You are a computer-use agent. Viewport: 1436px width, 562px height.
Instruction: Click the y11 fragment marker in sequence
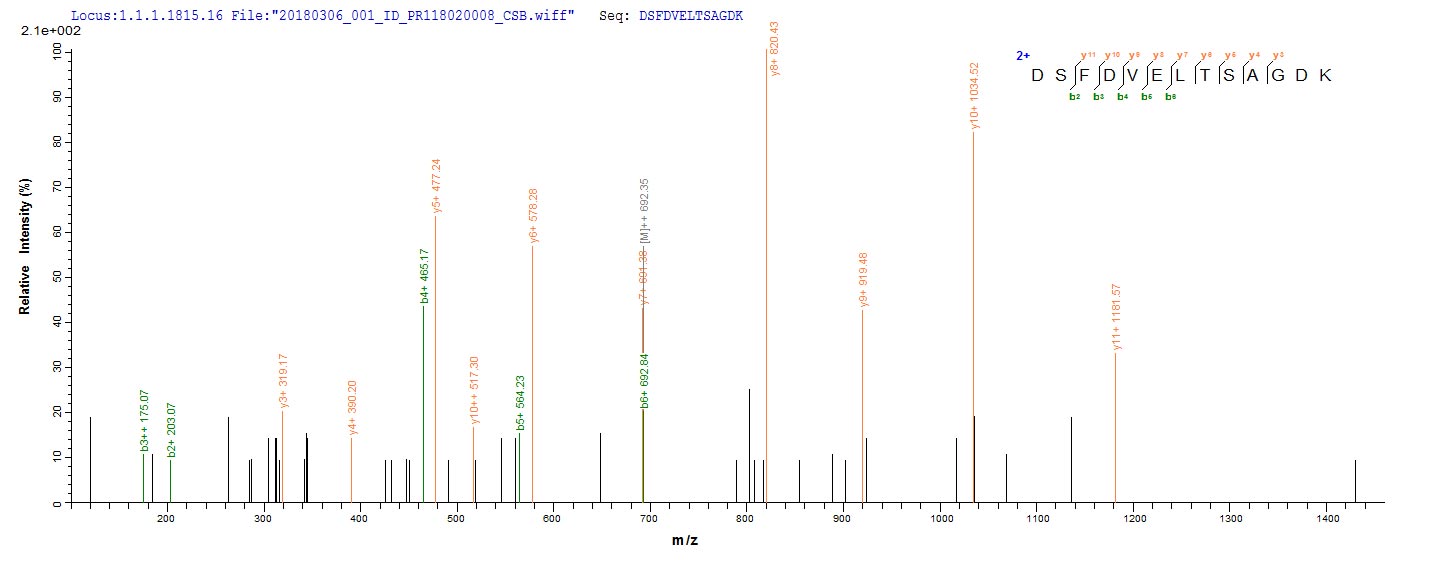[x=1087, y=55]
